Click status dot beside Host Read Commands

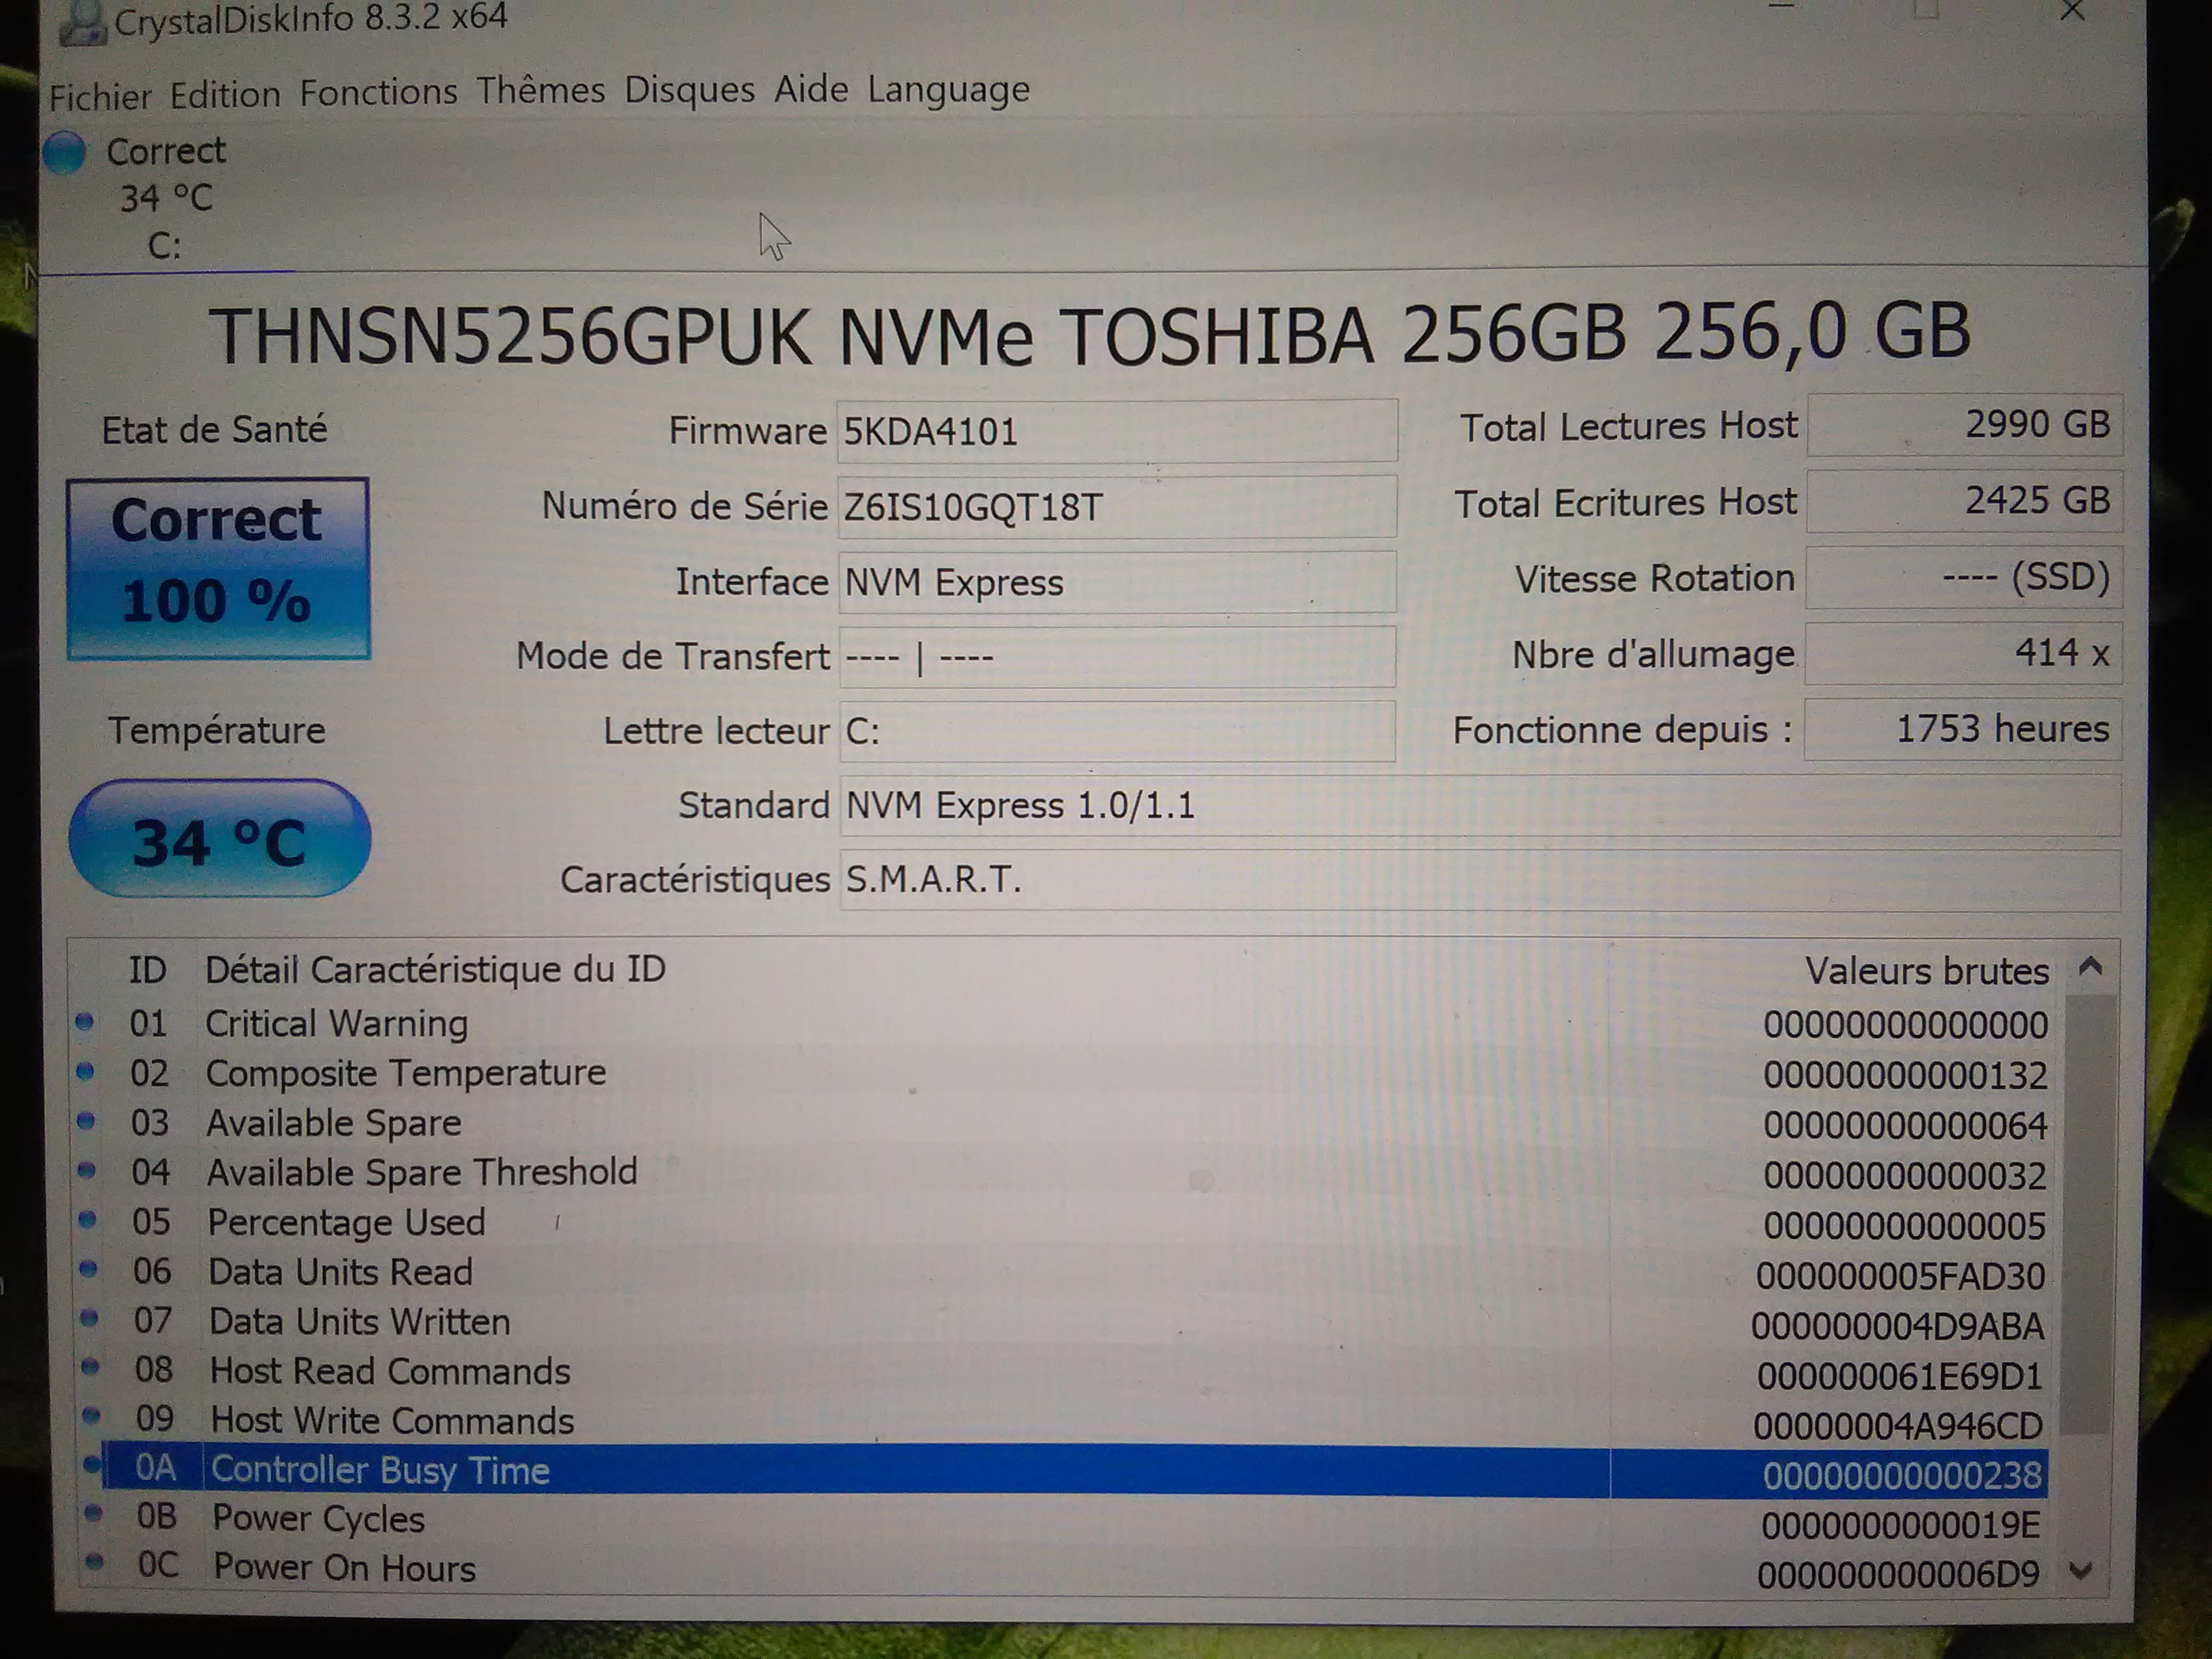coord(91,1366)
